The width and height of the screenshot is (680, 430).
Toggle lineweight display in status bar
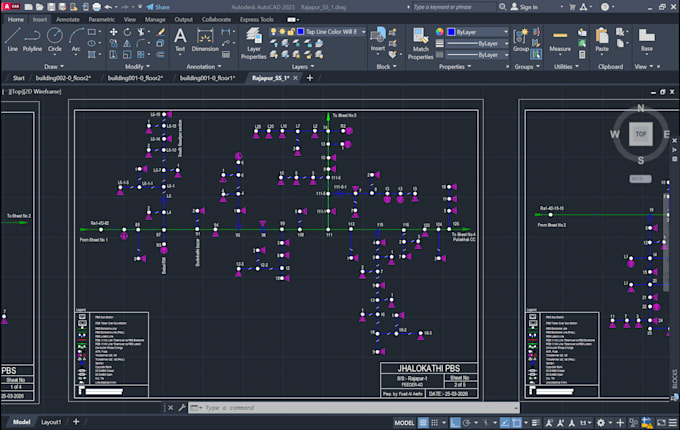tap(536, 422)
